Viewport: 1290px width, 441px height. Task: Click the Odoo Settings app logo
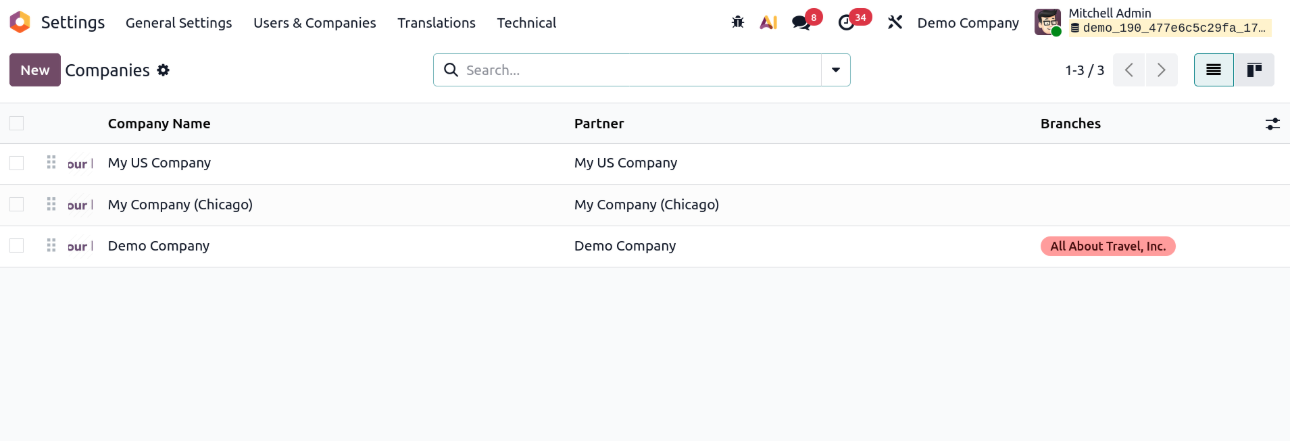[x=20, y=22]
